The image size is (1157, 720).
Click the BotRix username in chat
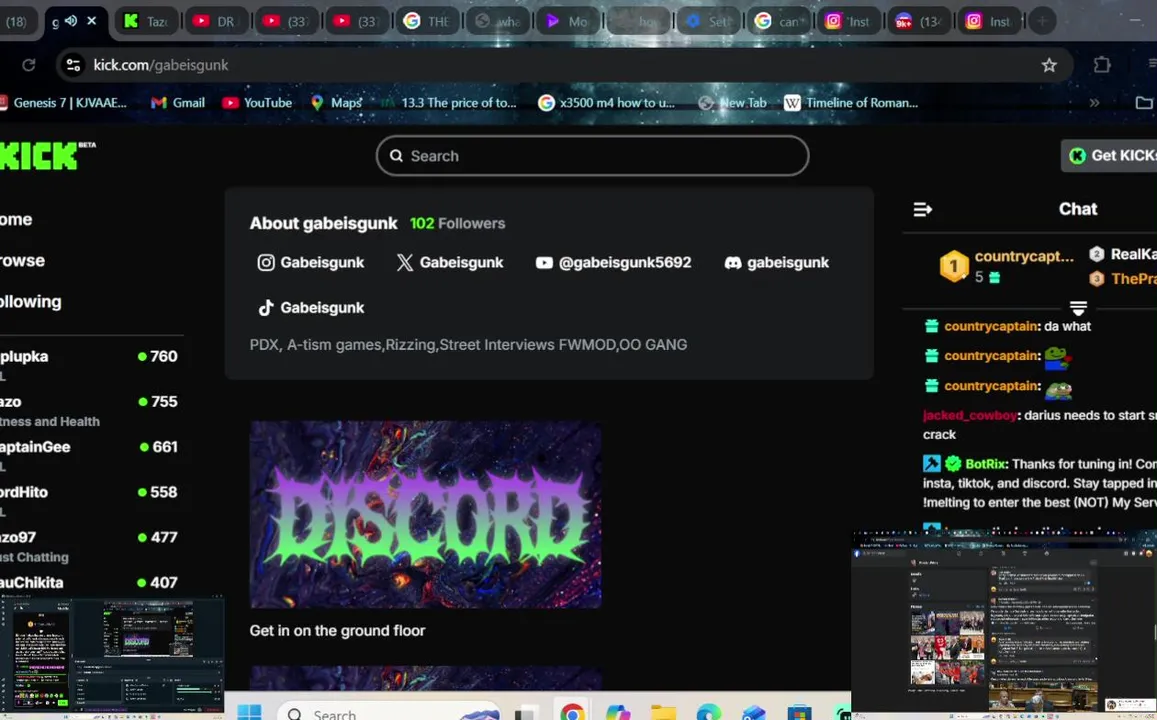(x=986, y=464)
